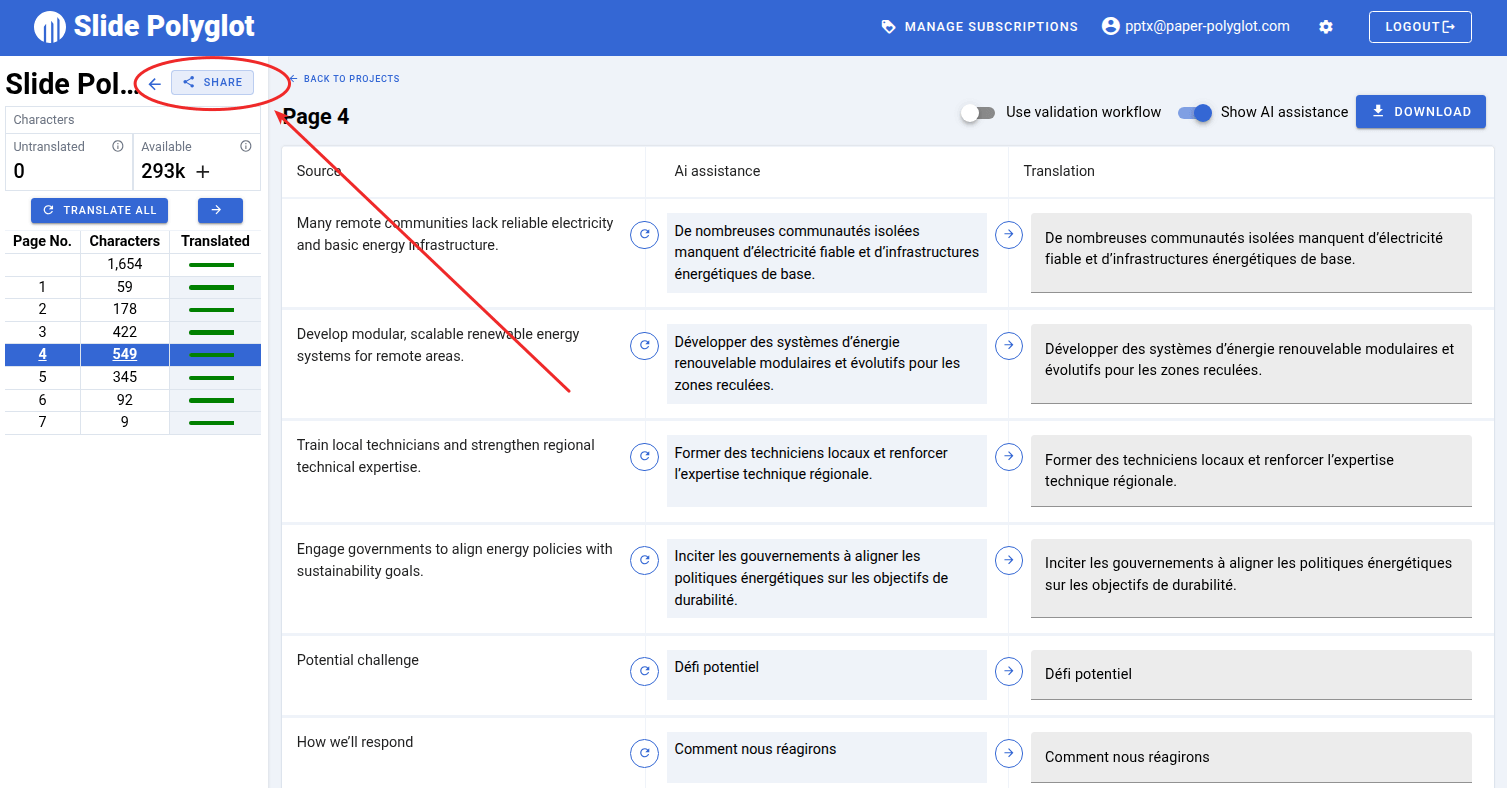Apply AI suggestion for 'Develop modular' row
1507x788 pixels.
(x=1009, y=345)
